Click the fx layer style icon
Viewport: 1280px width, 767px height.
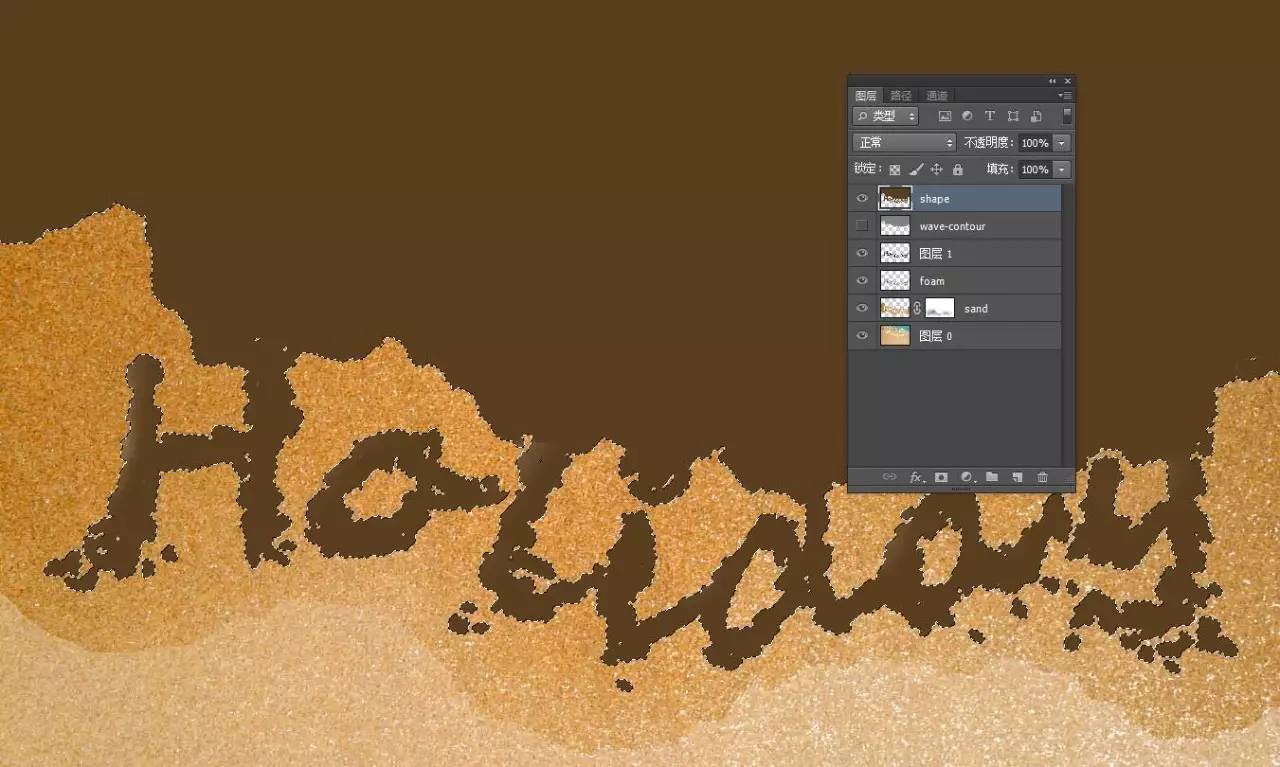[915, 478]
